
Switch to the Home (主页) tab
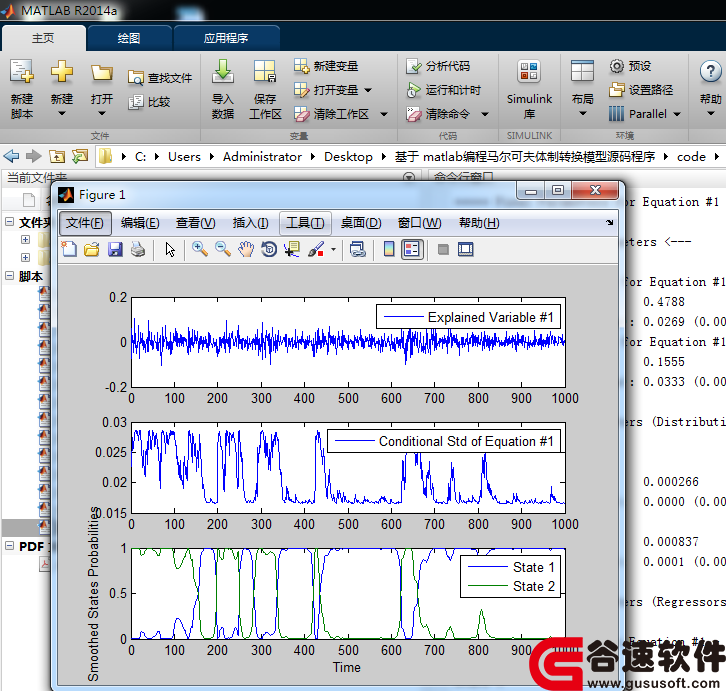pyautogui.click(x=43, y=38)
